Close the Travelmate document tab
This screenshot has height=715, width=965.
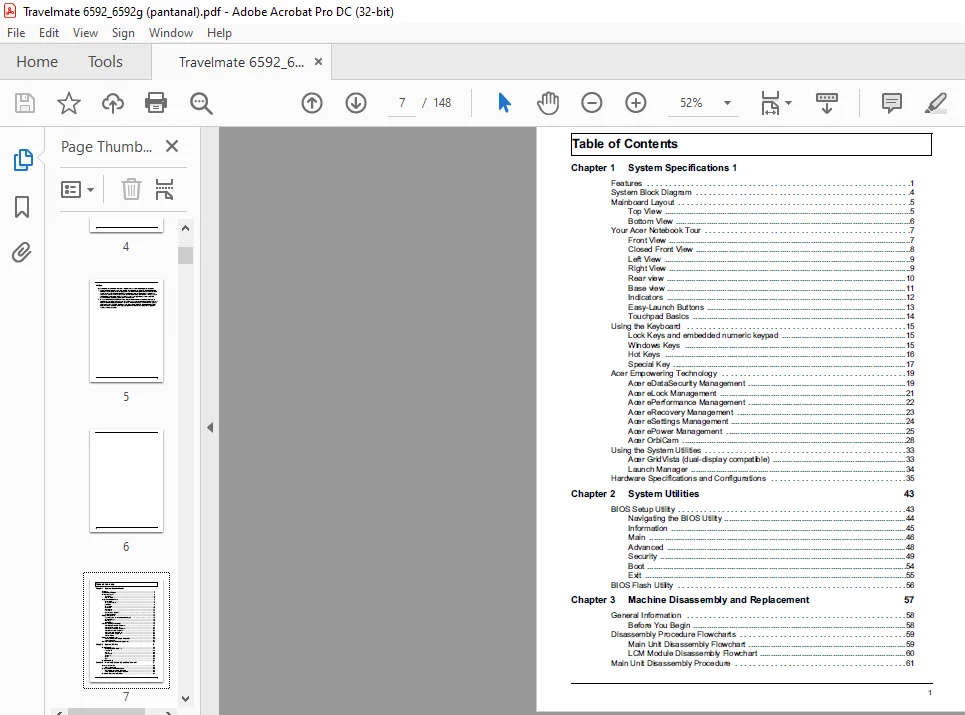318,62
